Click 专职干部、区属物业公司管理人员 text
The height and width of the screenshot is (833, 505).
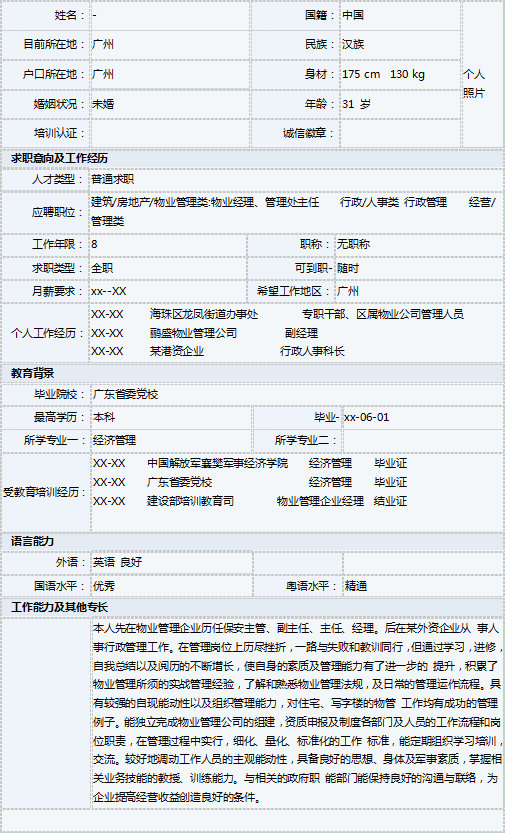(x=382, y=314)
